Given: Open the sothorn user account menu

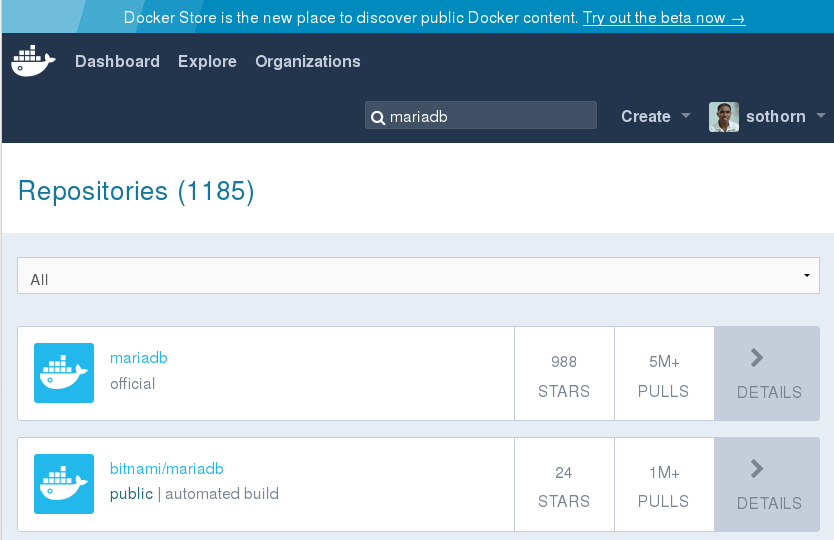Looking at the screenshot, I should coord(785,117).
